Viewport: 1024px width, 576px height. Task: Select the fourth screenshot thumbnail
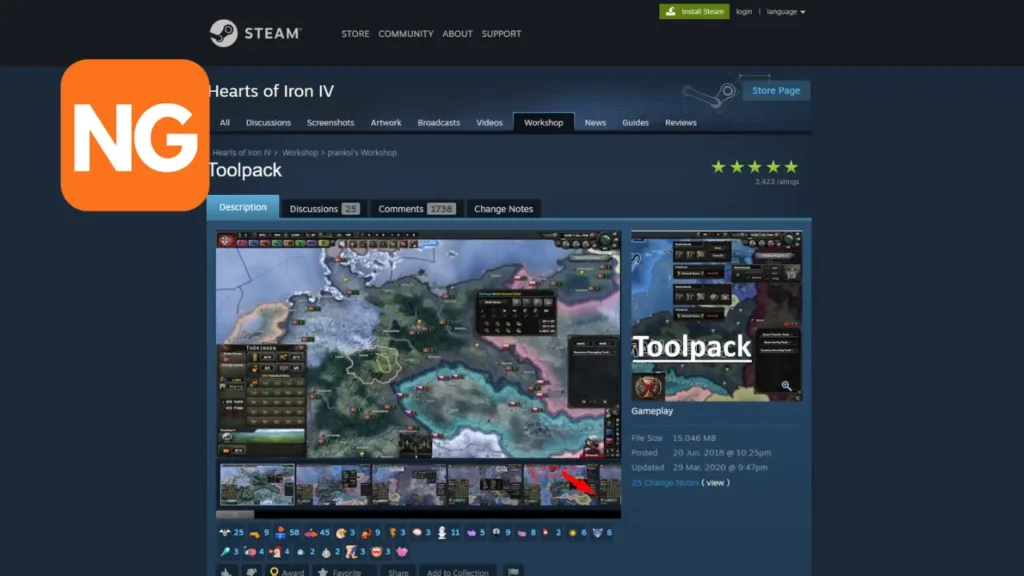tap(485, 485)
